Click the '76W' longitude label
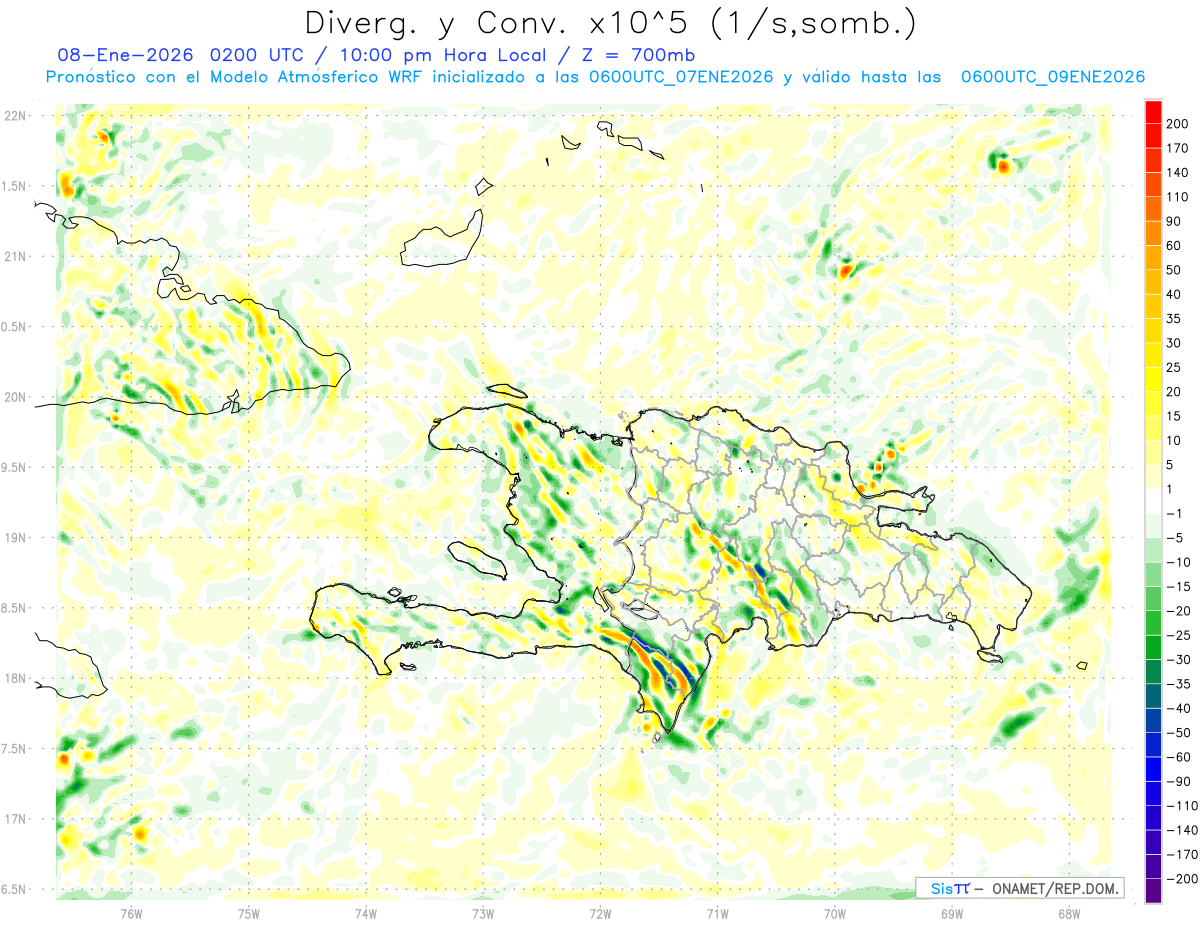The image size is (1200, 927). click(131, 913)
